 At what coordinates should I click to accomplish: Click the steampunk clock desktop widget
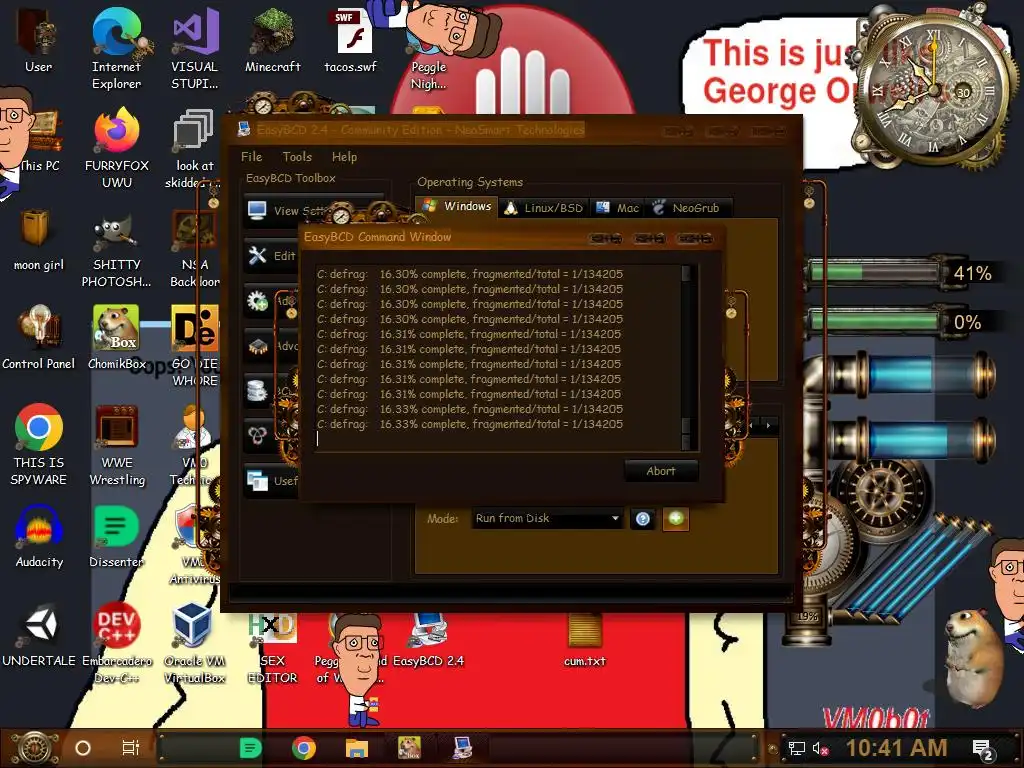click(x=933, y=89)
